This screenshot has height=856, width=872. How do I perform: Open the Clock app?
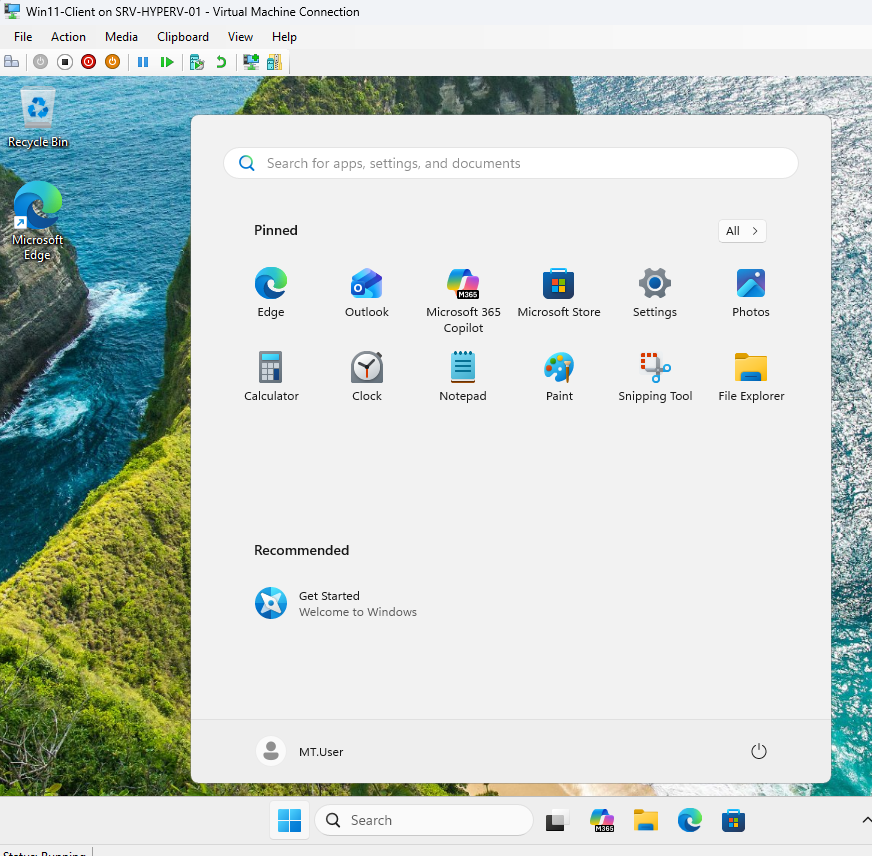(x=366, y=377)
